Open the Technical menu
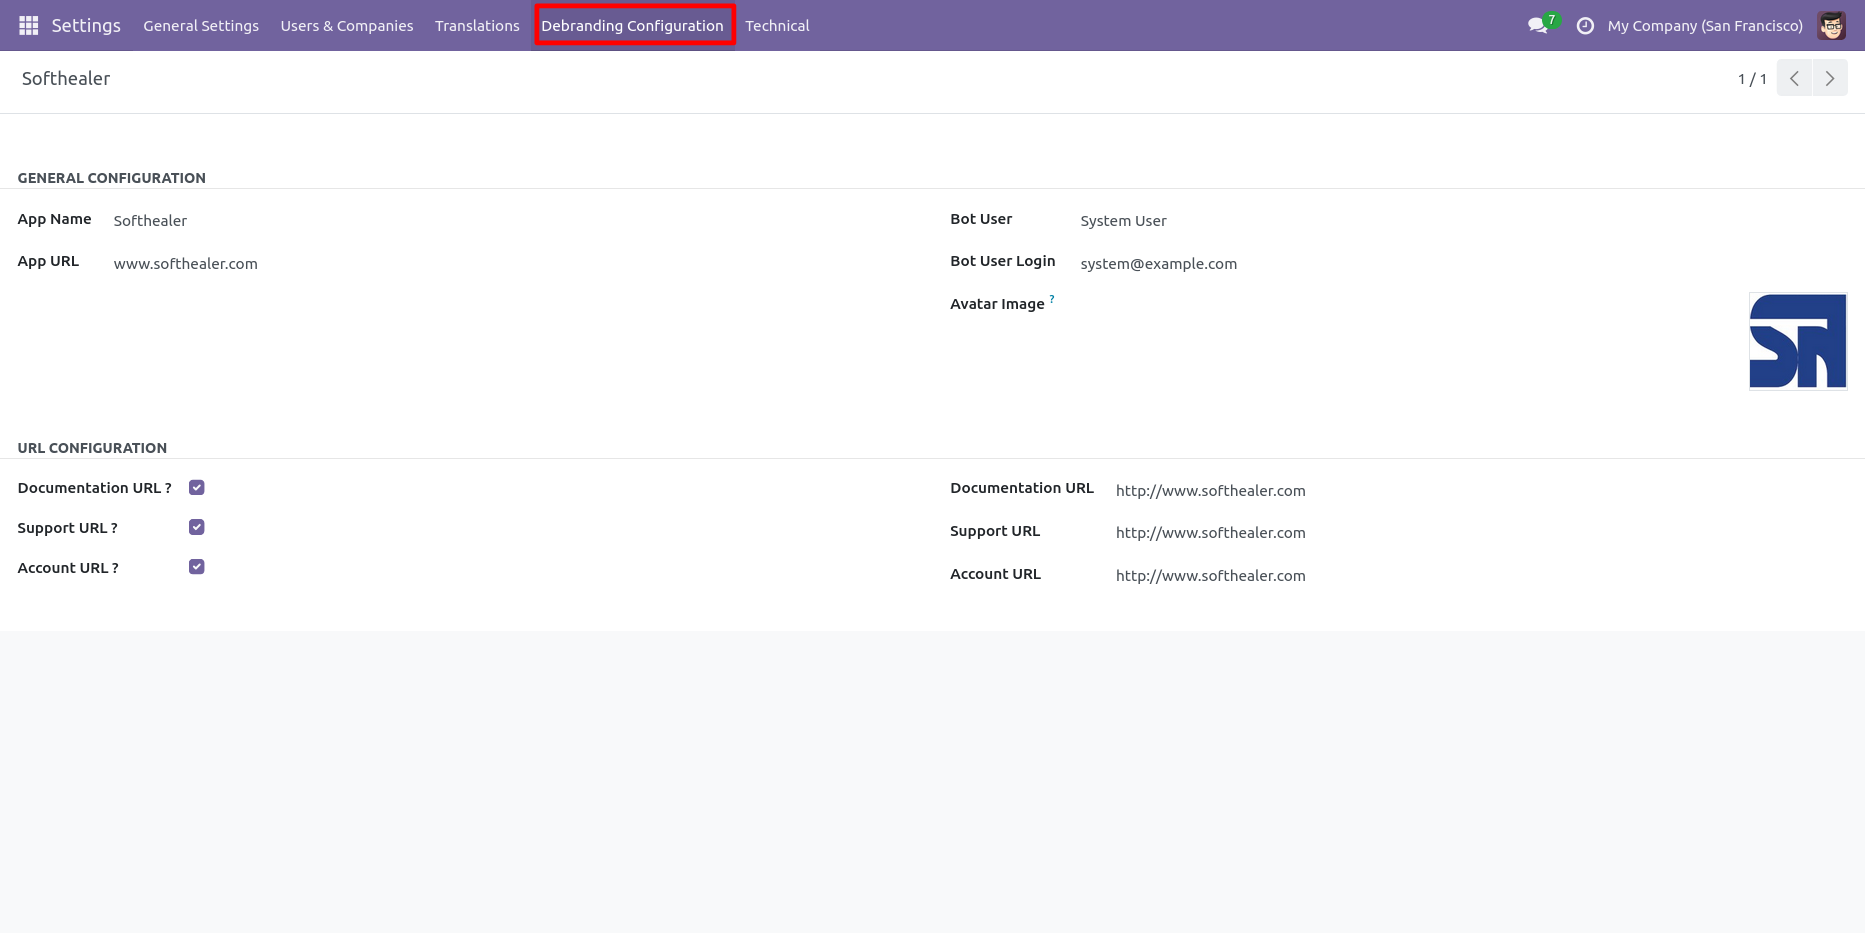 pyautogui.click(x=777, y=26)
